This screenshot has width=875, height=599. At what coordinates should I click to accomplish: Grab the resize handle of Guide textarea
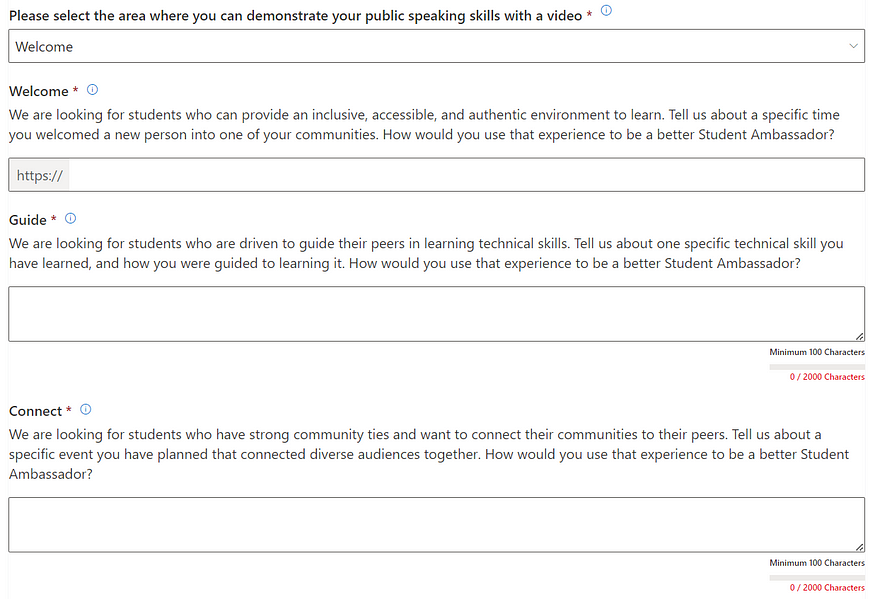pos(859,336)
